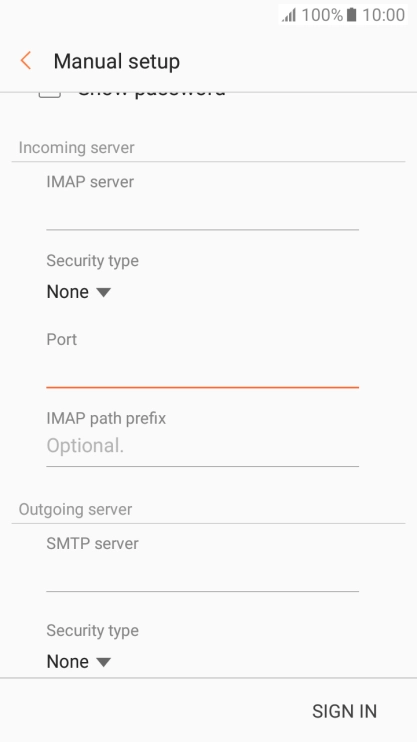Focus the IMAP path prefix Optional field
This screenshot has height=742, width=417.
203,446
